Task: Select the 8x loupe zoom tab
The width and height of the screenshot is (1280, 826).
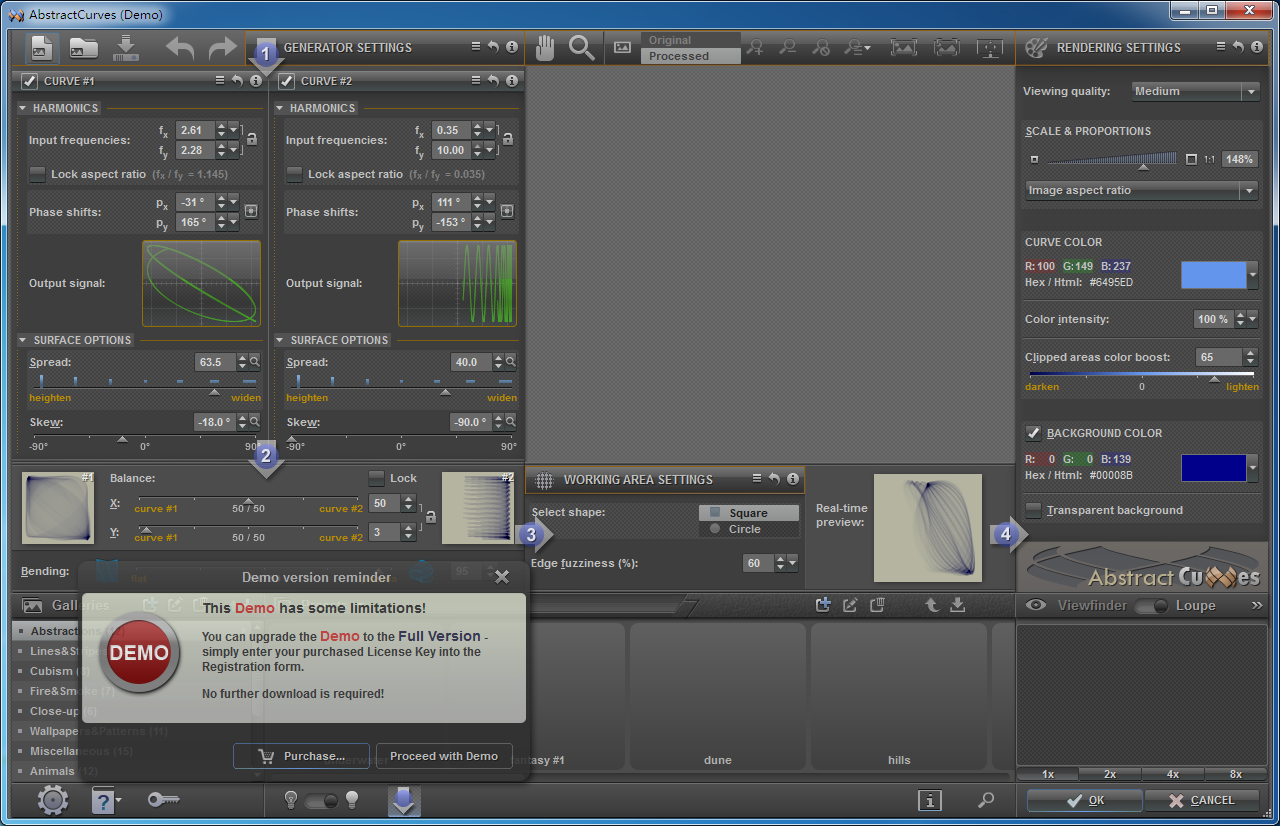Action: tap(1236, 774)
